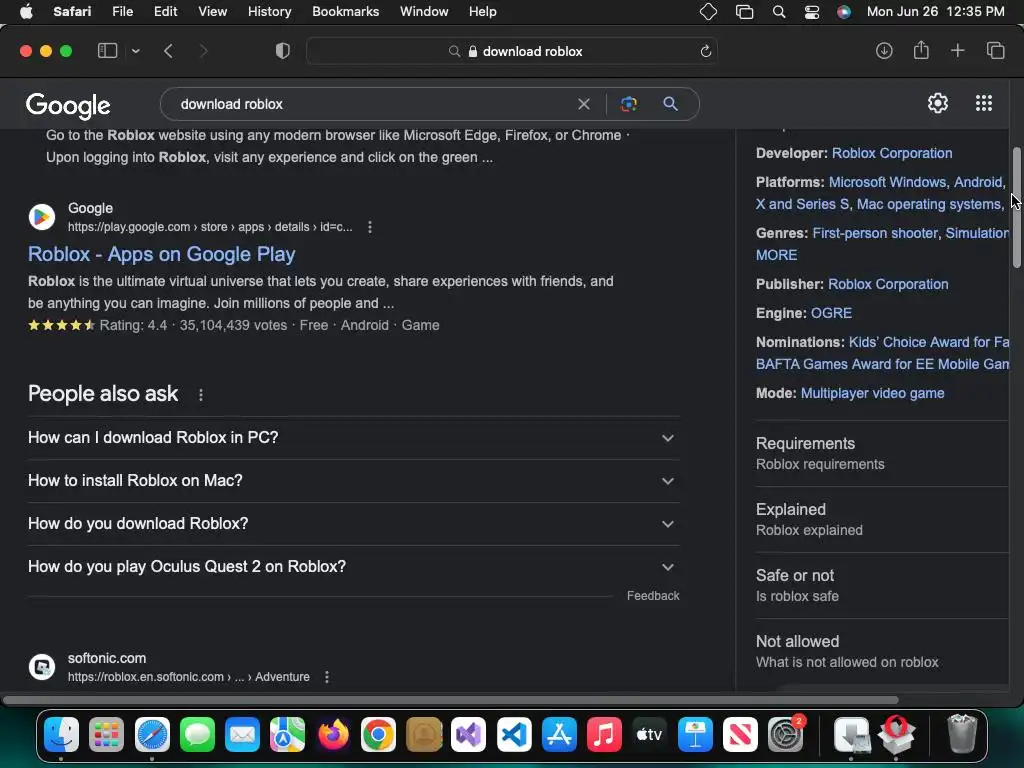
Task: Open App Store from the Dock
Action: (559, 735)
